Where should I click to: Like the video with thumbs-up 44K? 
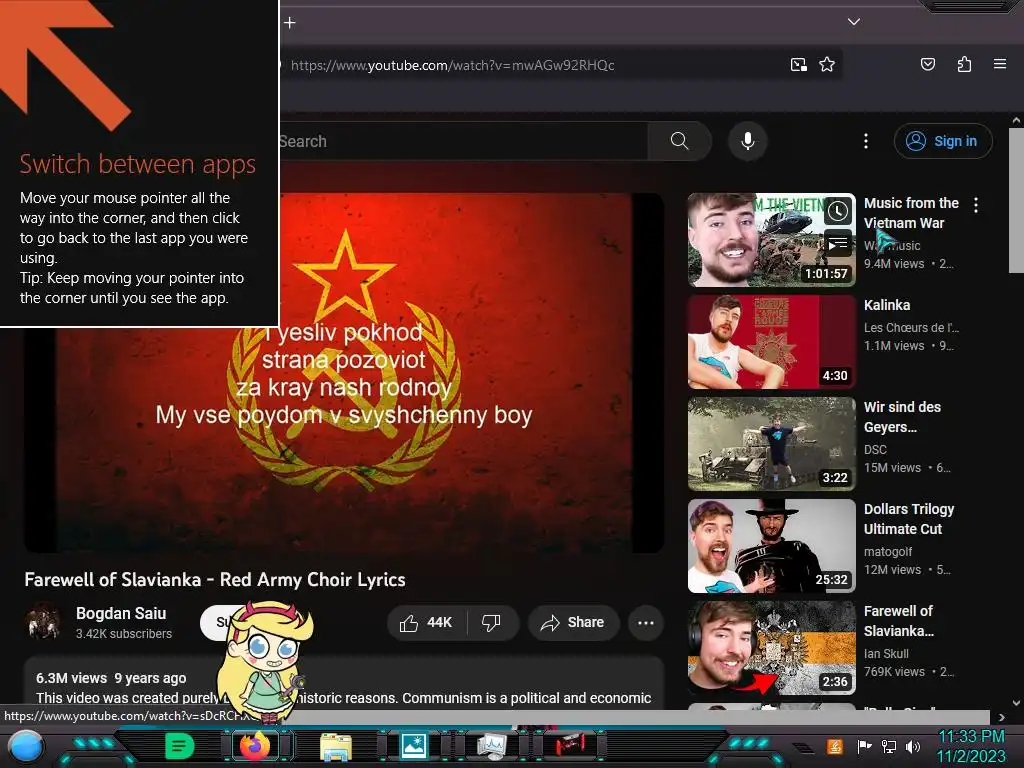click(x=426, y=623)
